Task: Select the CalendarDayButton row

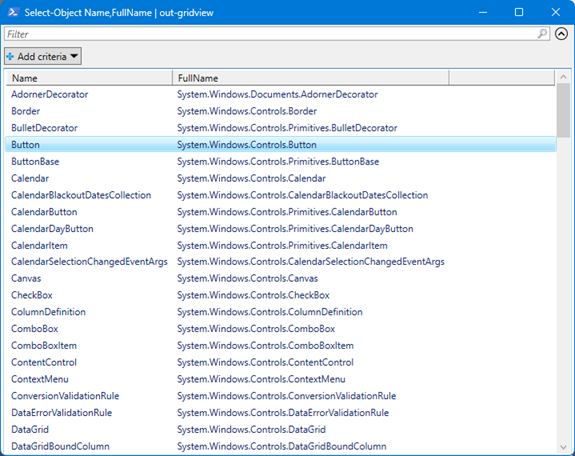Action: tap(281, 229)
